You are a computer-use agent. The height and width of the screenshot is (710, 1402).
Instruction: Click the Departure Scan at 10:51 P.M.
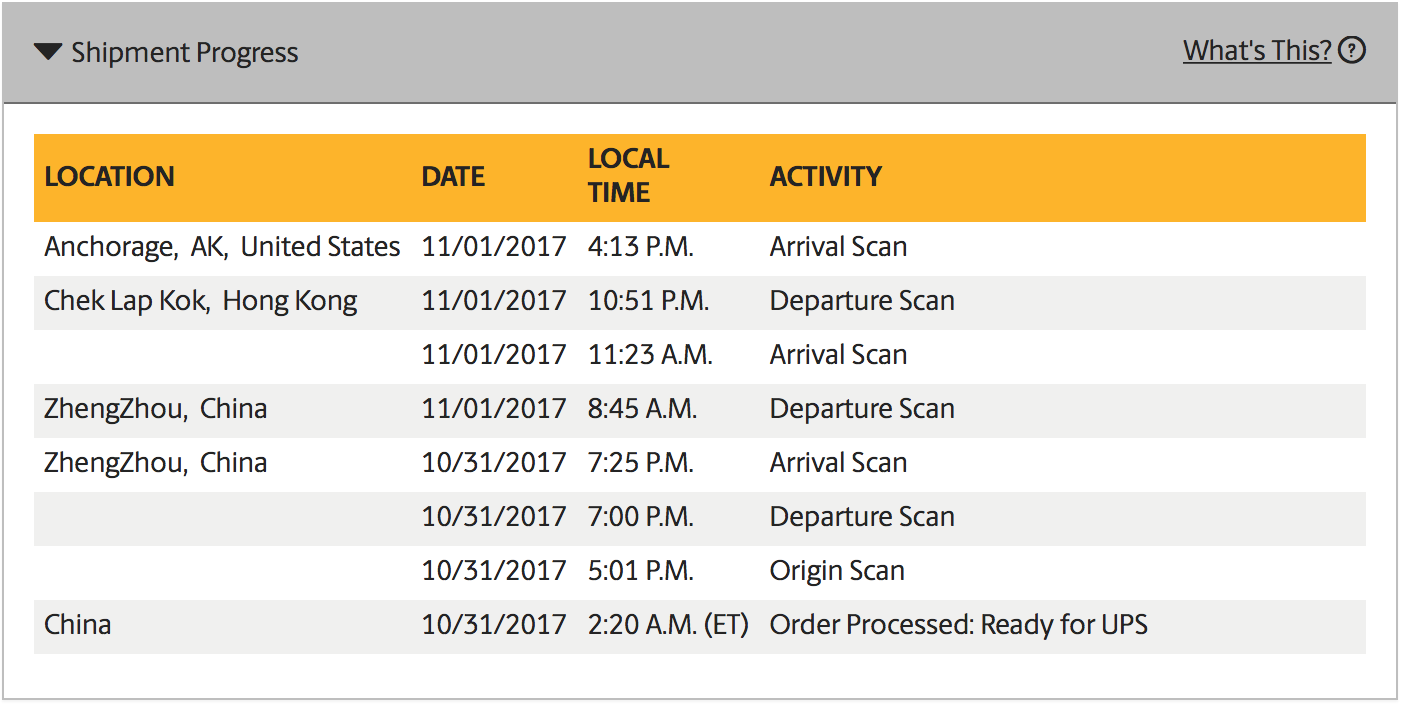coord(862,301)
